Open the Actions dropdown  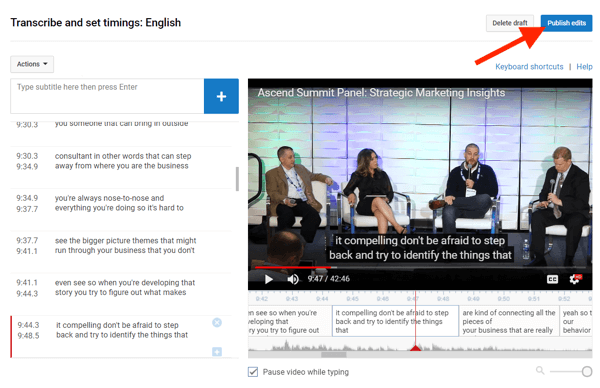[32, 64]
